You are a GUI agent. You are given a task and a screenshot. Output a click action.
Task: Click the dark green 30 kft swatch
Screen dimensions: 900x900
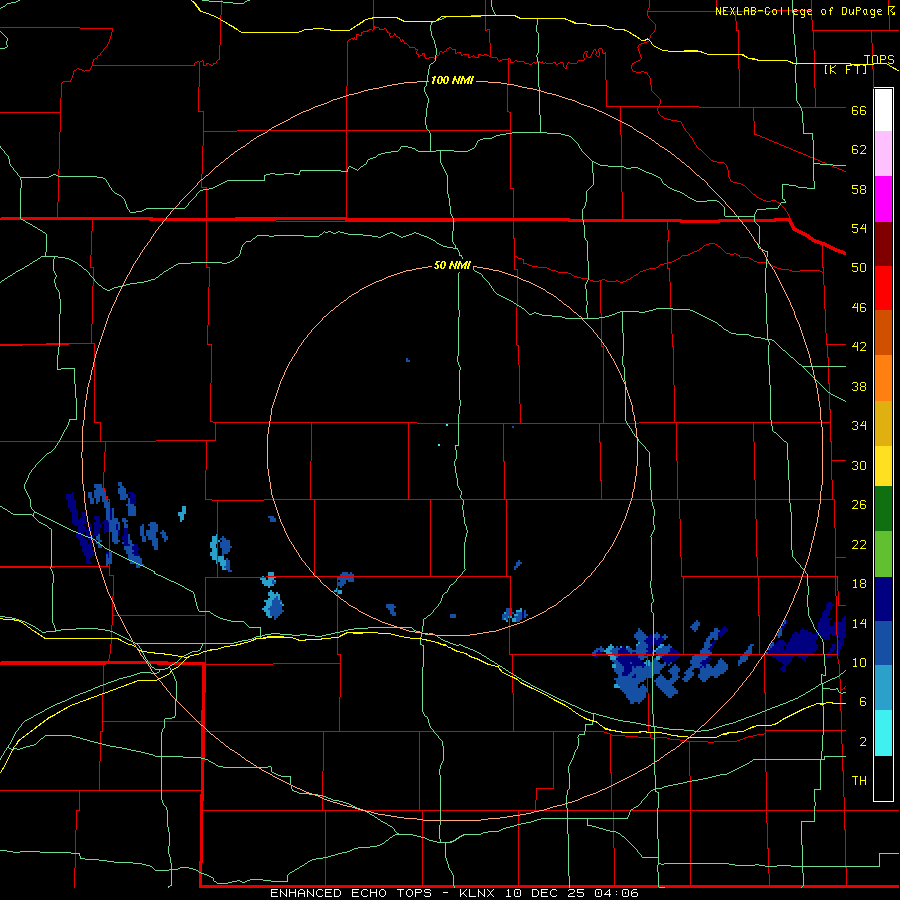883,509
